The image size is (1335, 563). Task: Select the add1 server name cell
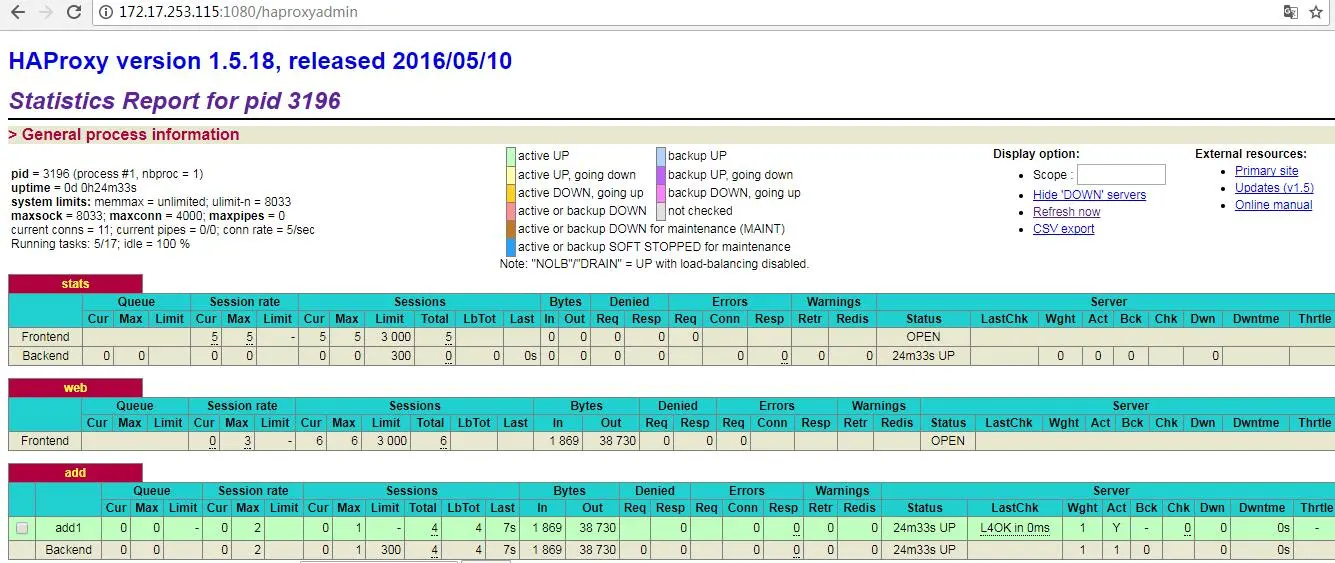tap(69, 528)
